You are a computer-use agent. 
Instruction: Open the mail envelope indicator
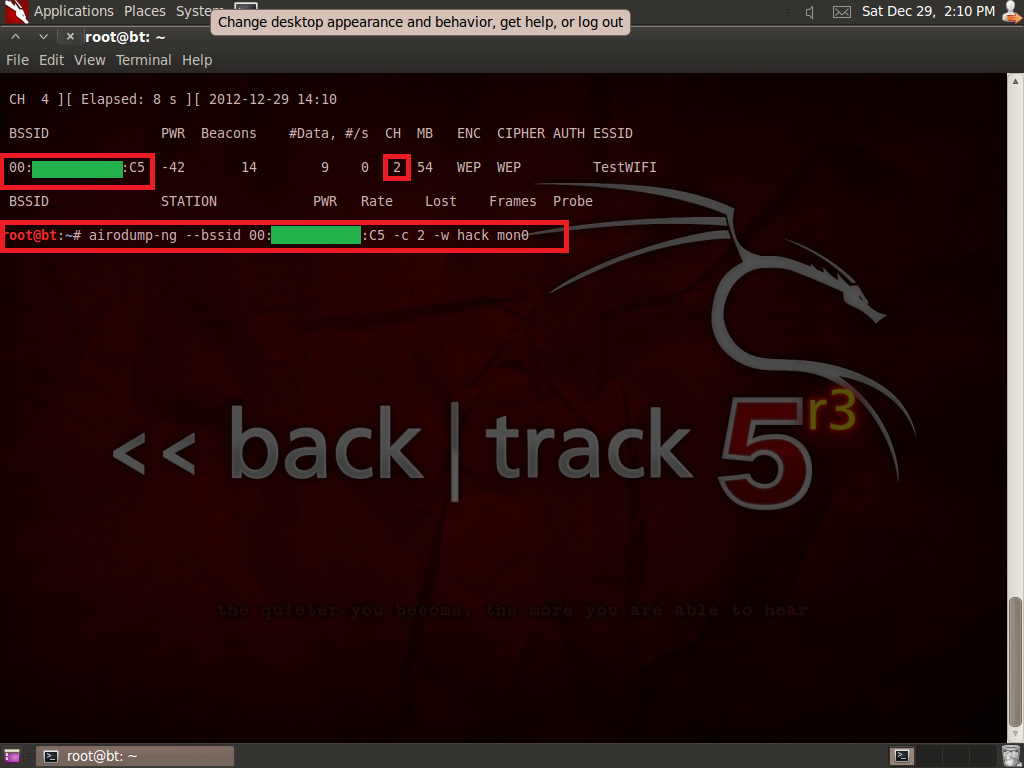tap(842, 12)
